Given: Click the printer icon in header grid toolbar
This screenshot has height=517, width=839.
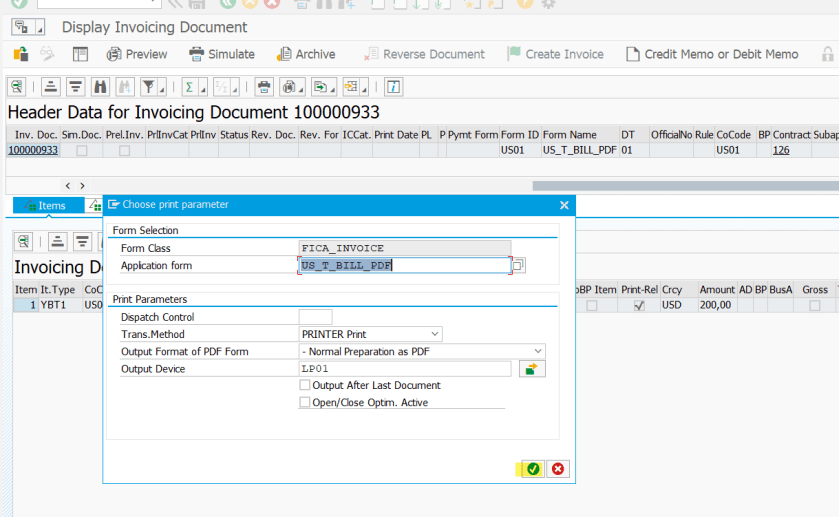Looking at the screenshot, I should point(263,86).
